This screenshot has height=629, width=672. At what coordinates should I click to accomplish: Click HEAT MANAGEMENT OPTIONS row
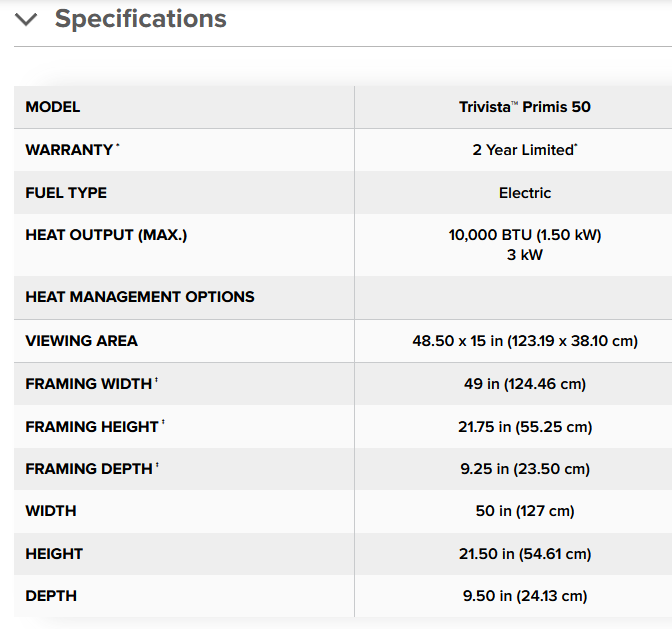(x=343, y=297)
